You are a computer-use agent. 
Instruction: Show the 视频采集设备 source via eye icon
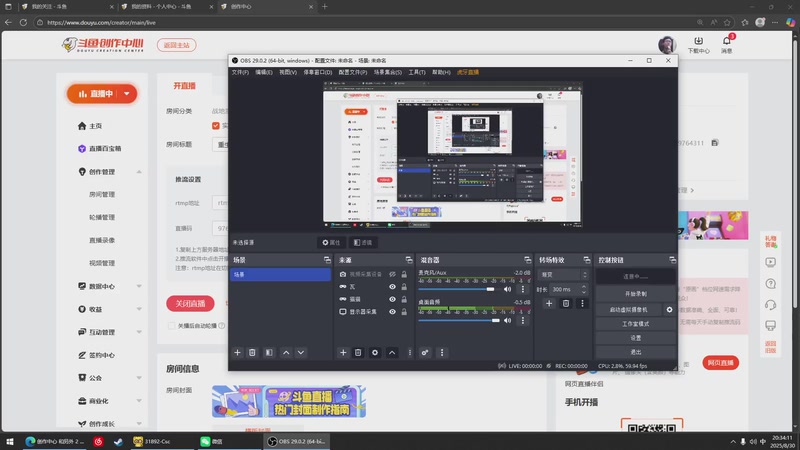tap(392, 274)
